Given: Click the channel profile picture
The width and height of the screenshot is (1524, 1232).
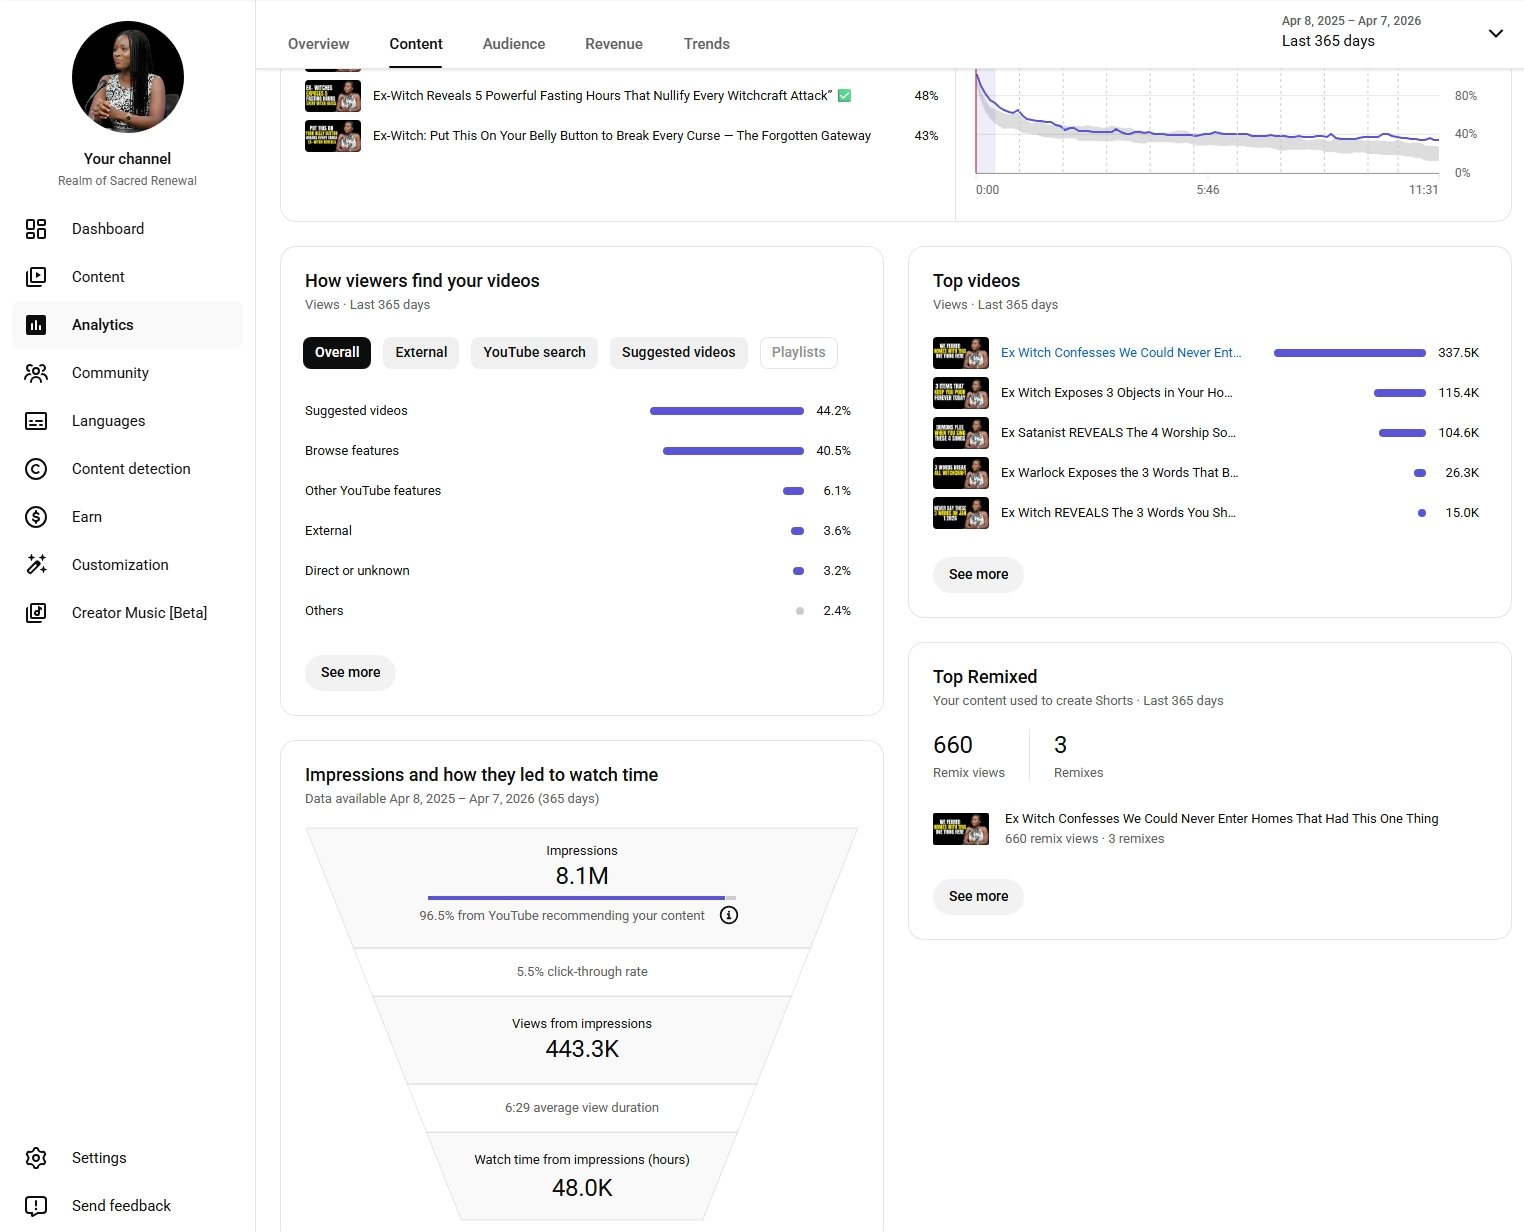Looking at the screenshot, I should point(128,77).
